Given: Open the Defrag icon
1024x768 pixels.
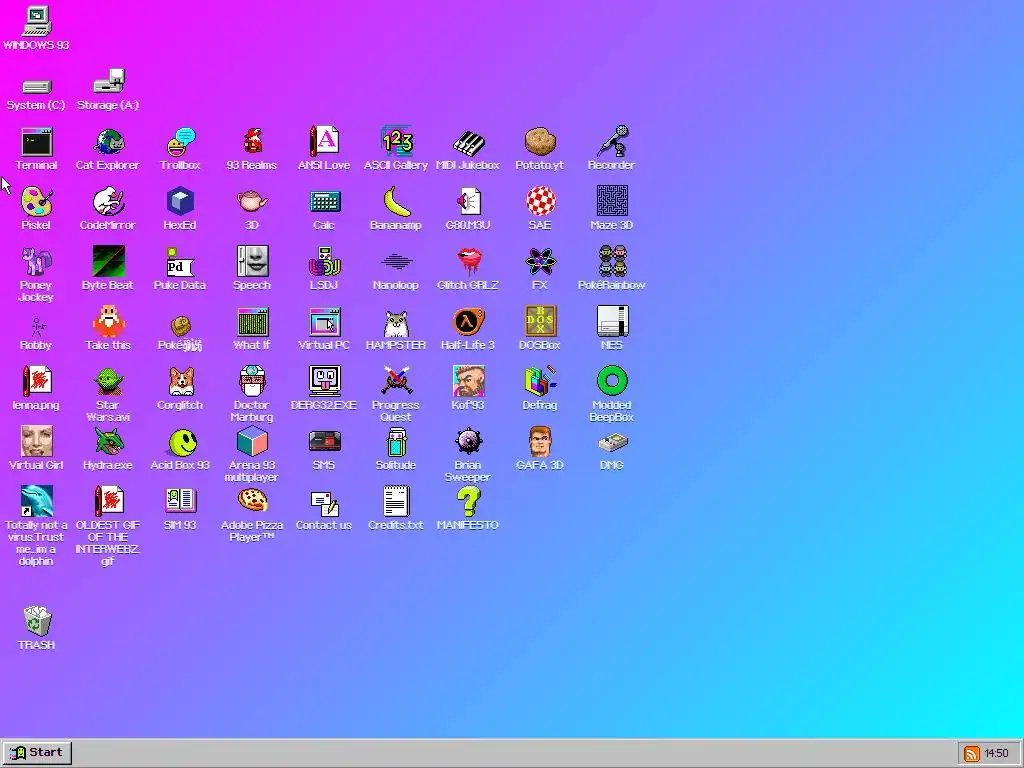Looking at the screenshot, I should click(x=540, y=382).
